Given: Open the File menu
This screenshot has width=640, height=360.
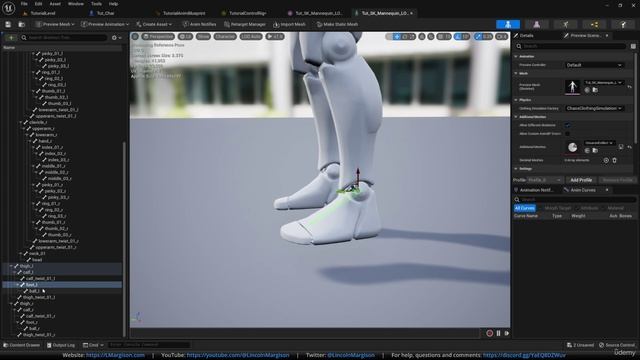Looking at the screenshot, I should [x=24, y=4].
